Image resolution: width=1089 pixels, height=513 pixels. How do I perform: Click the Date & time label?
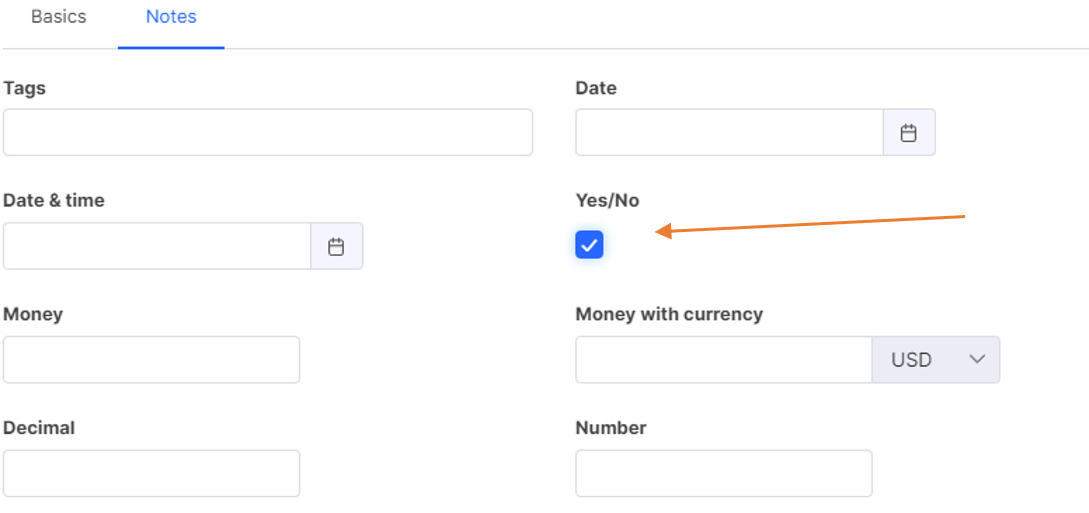tap(54, 201)
